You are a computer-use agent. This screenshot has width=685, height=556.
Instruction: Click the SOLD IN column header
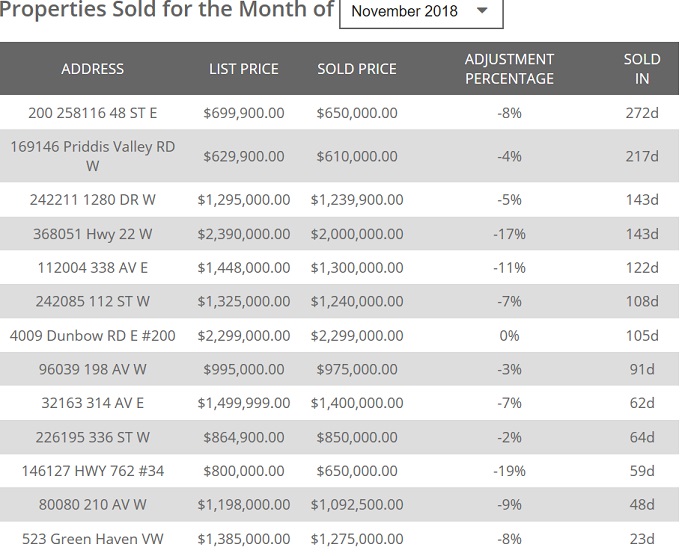[x=641, y=69]
